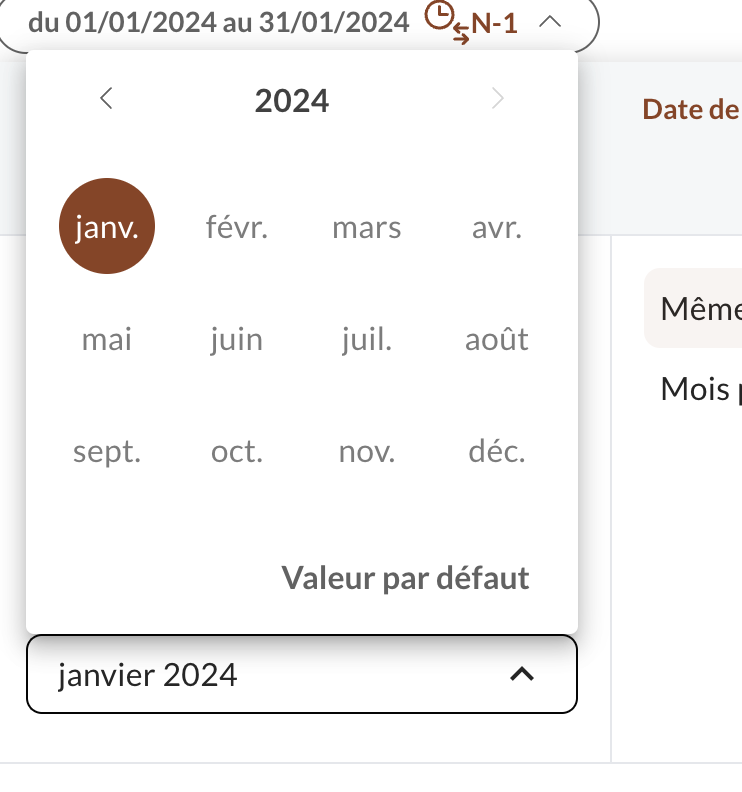This screenshot has width=742, height=792.
Task: Go to previous year with left chevron
Action: 107,98
